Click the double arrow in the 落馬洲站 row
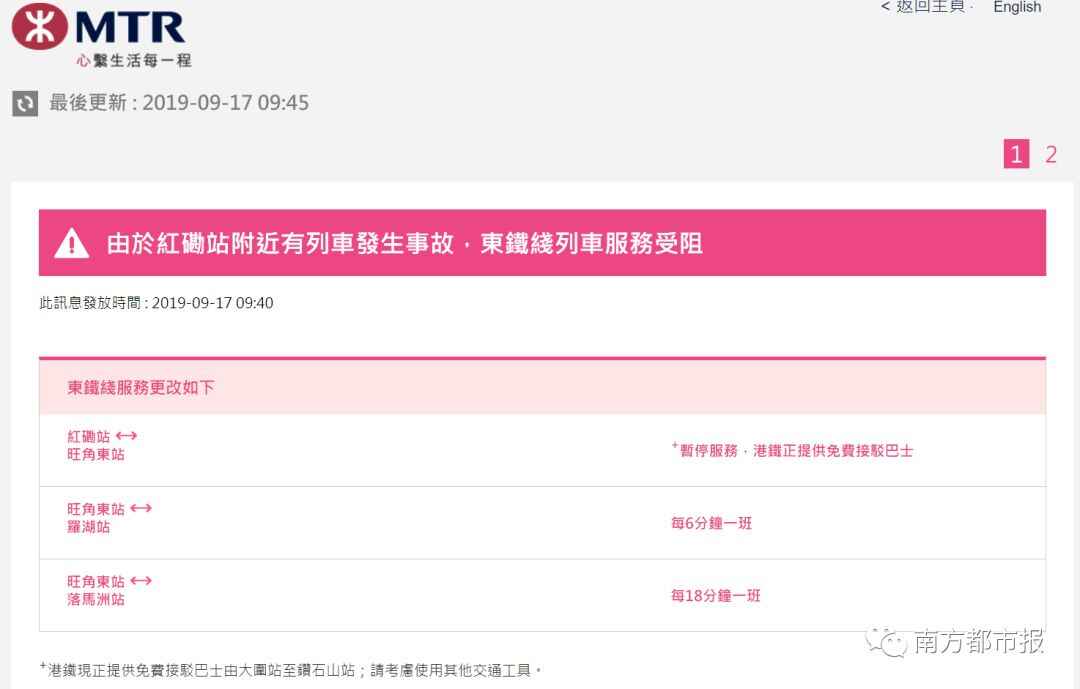Viewport: 1080px width, 689px height. click(x=141, y=581)
